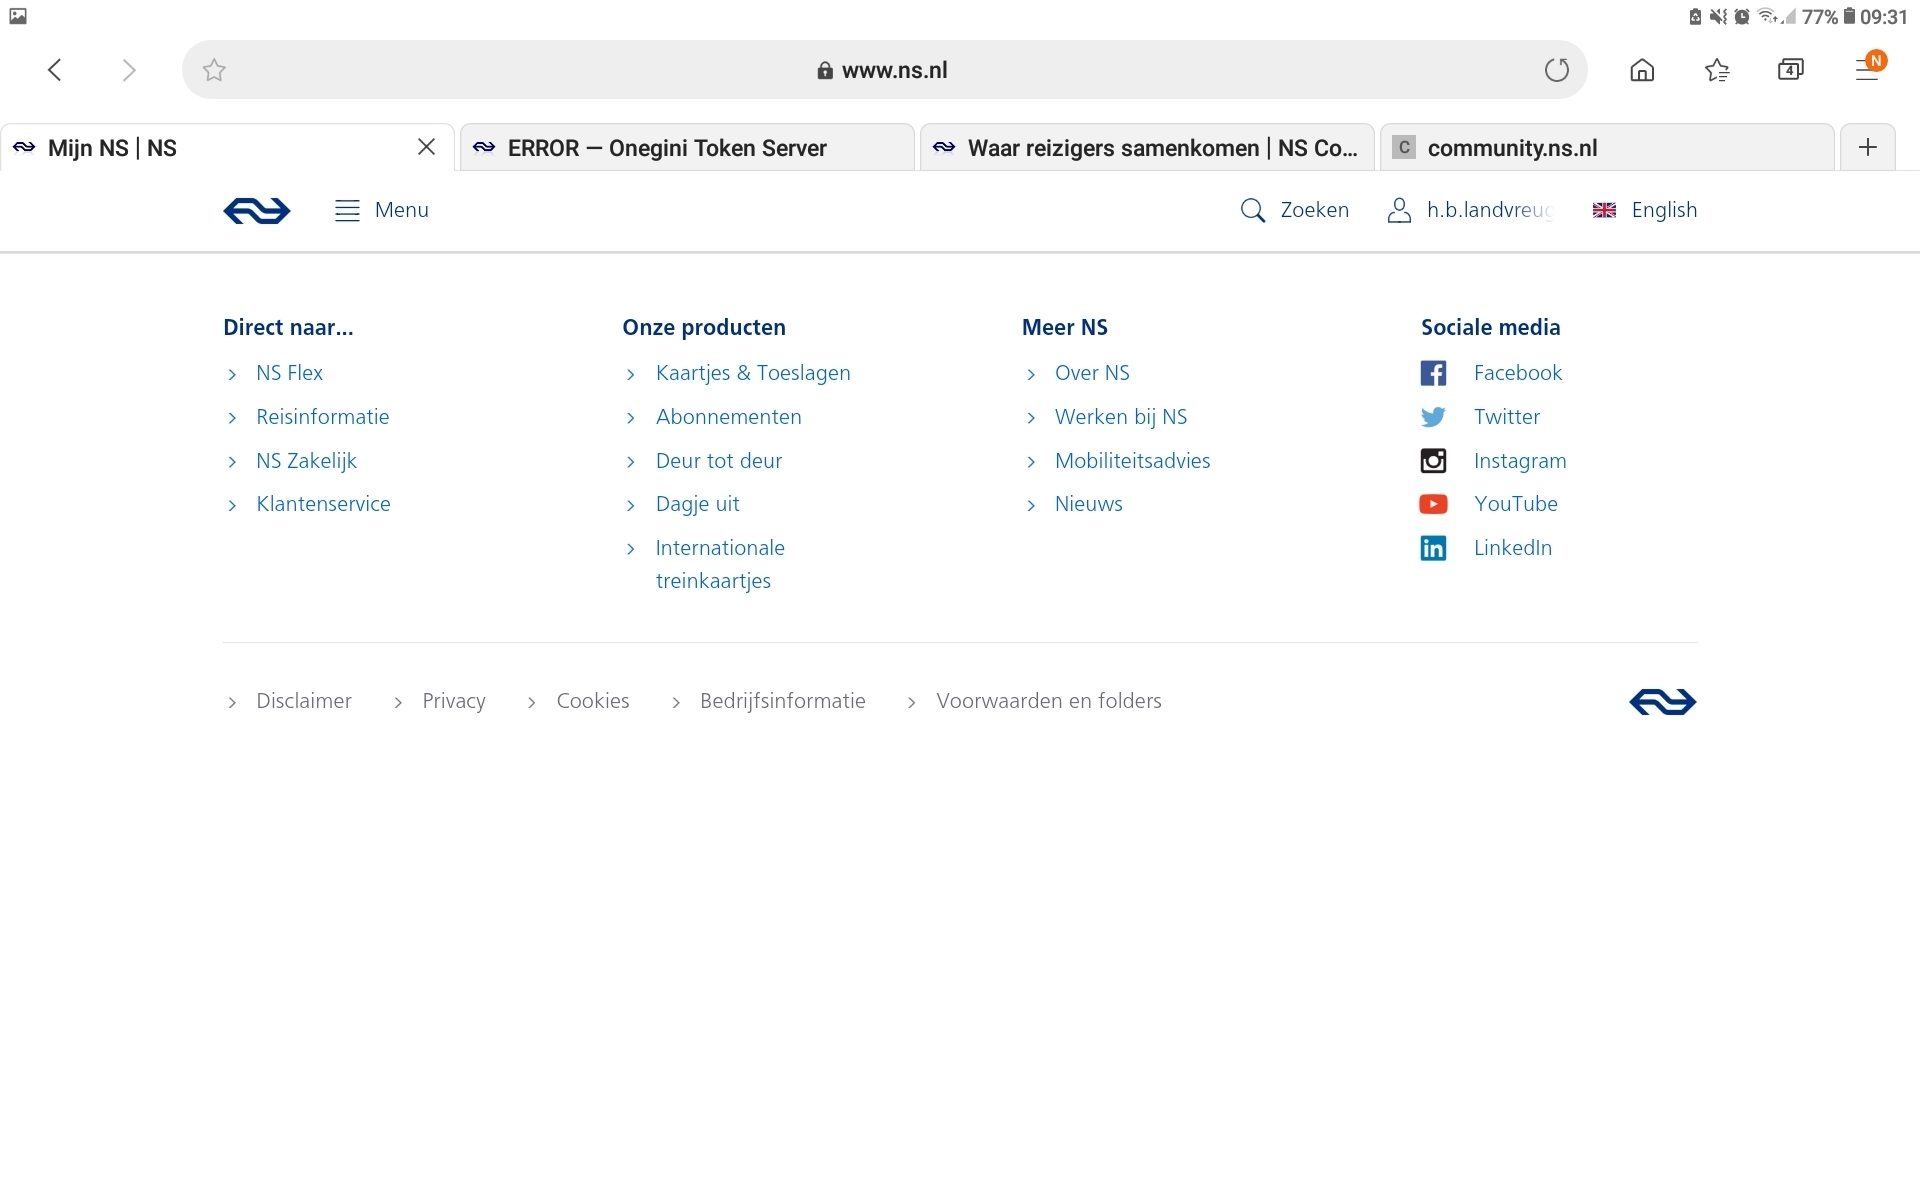Viewport: 1920px width, 1200px height.
Task: Close the Mijn NS tab
Action: point(426,147)
